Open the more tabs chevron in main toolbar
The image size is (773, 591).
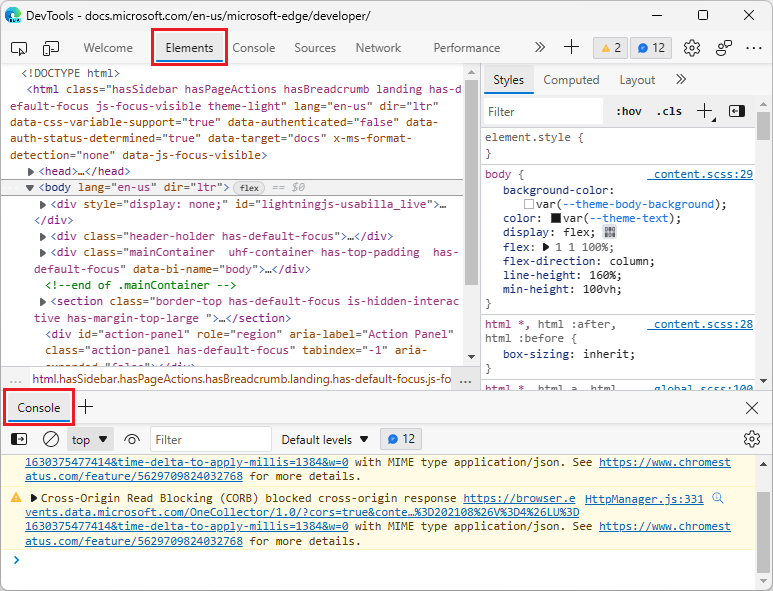(540, 47)
